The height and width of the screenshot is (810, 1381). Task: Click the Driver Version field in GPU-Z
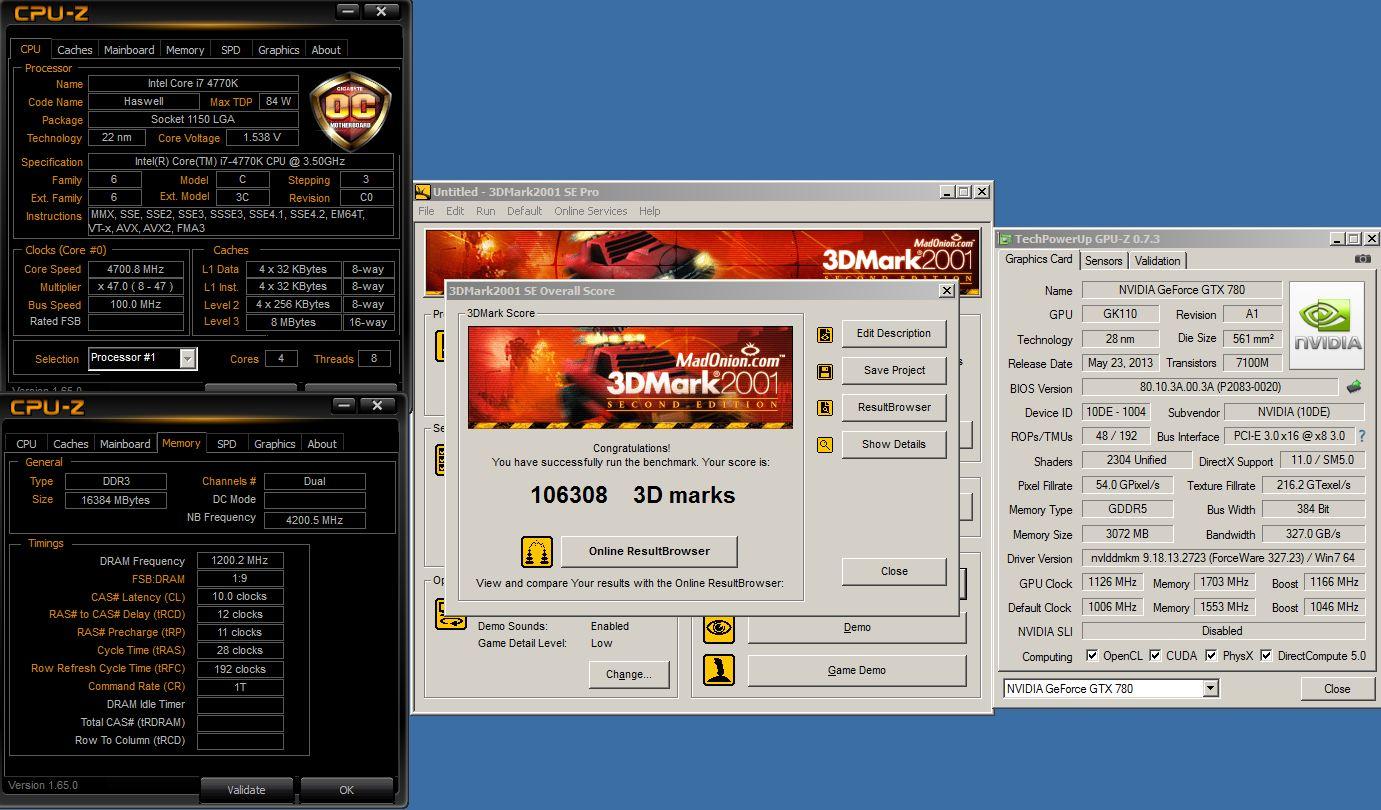point(1223,558)
